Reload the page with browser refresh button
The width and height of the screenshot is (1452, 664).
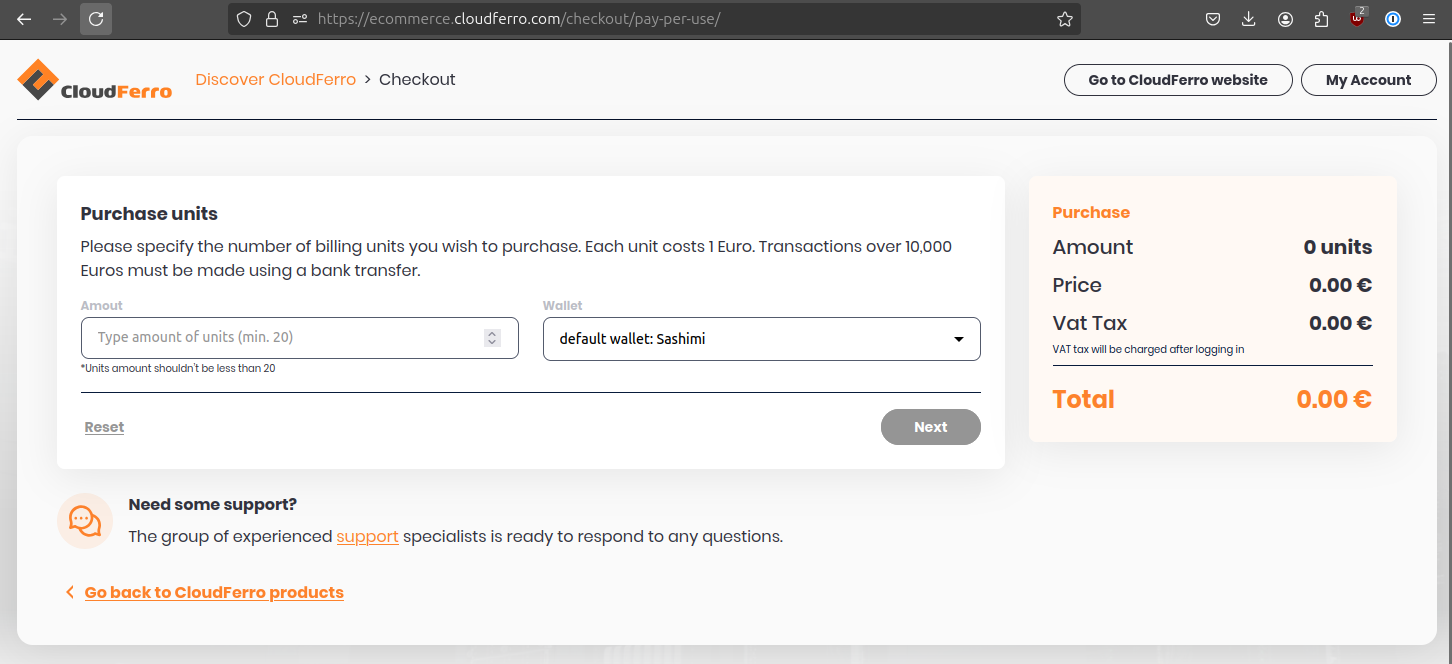[96, 19]
